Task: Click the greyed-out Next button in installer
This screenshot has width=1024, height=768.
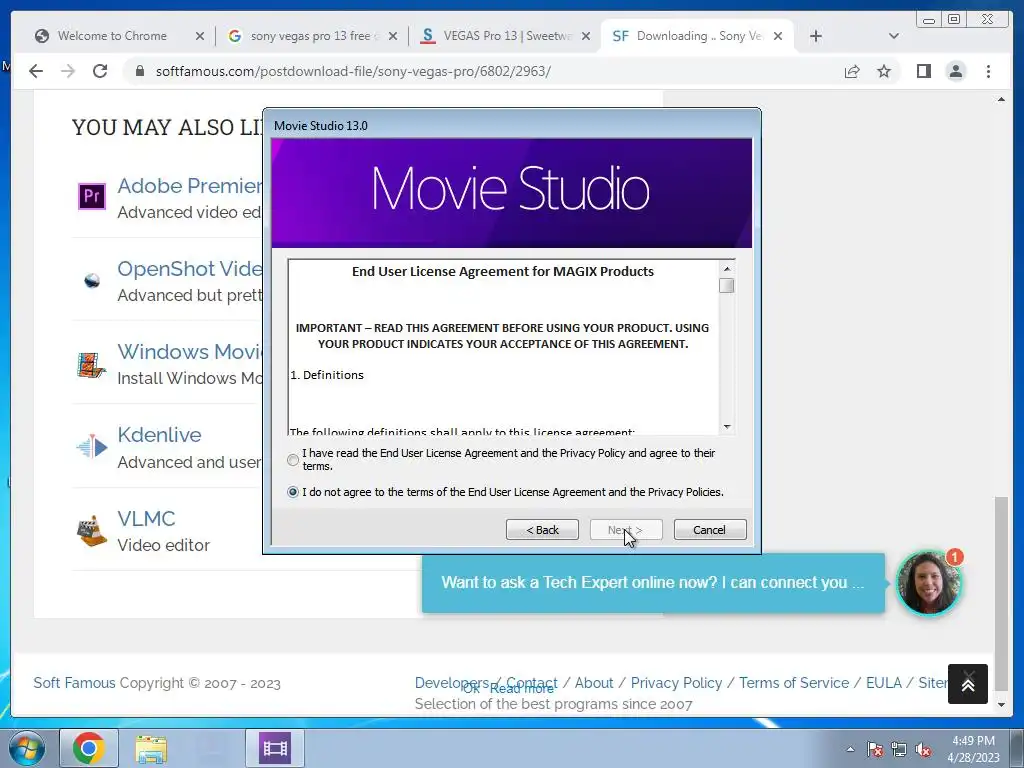Action: (626, 530)
